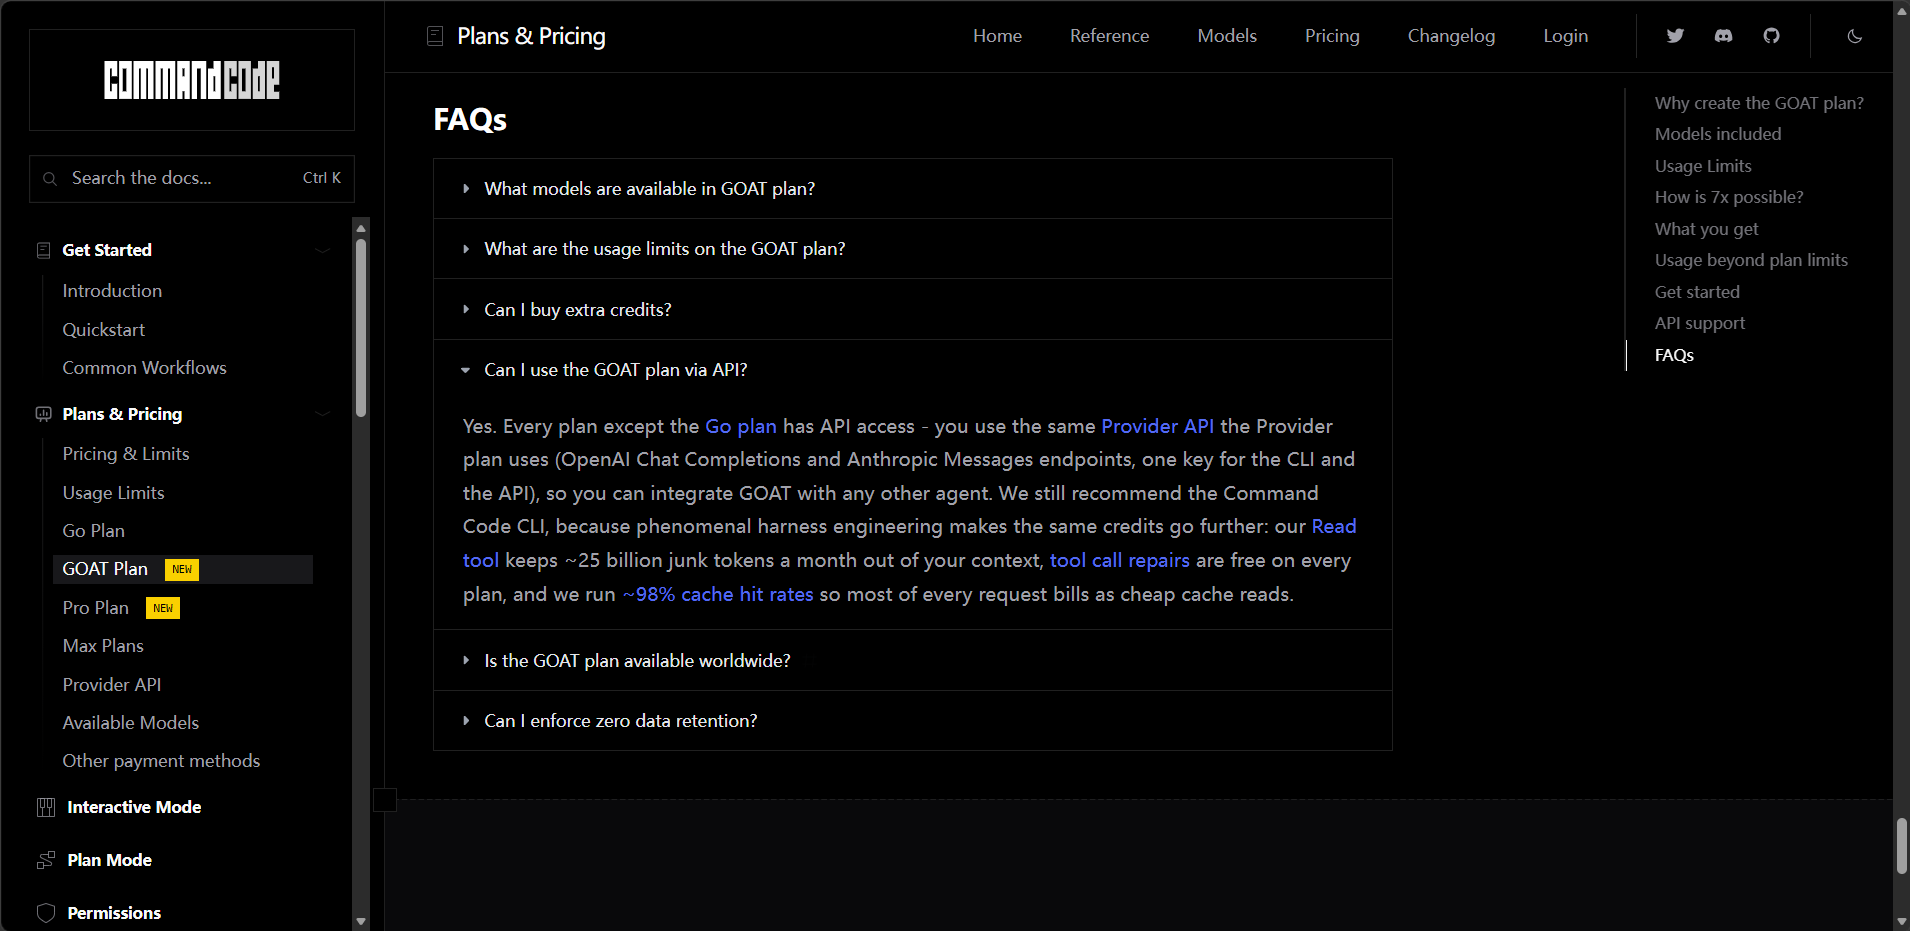Click the page scrollbar thumb

1901,846
